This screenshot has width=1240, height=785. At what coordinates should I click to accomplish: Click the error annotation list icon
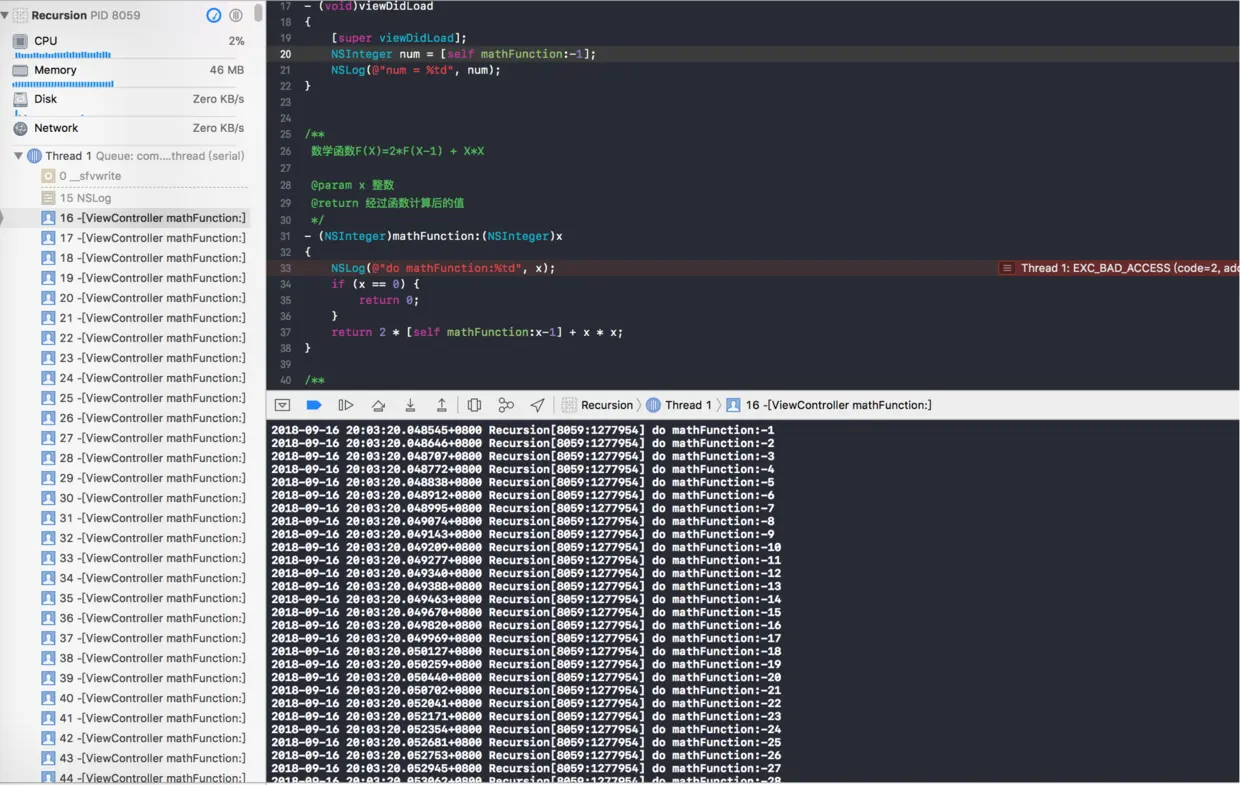tap(1007, 268)
